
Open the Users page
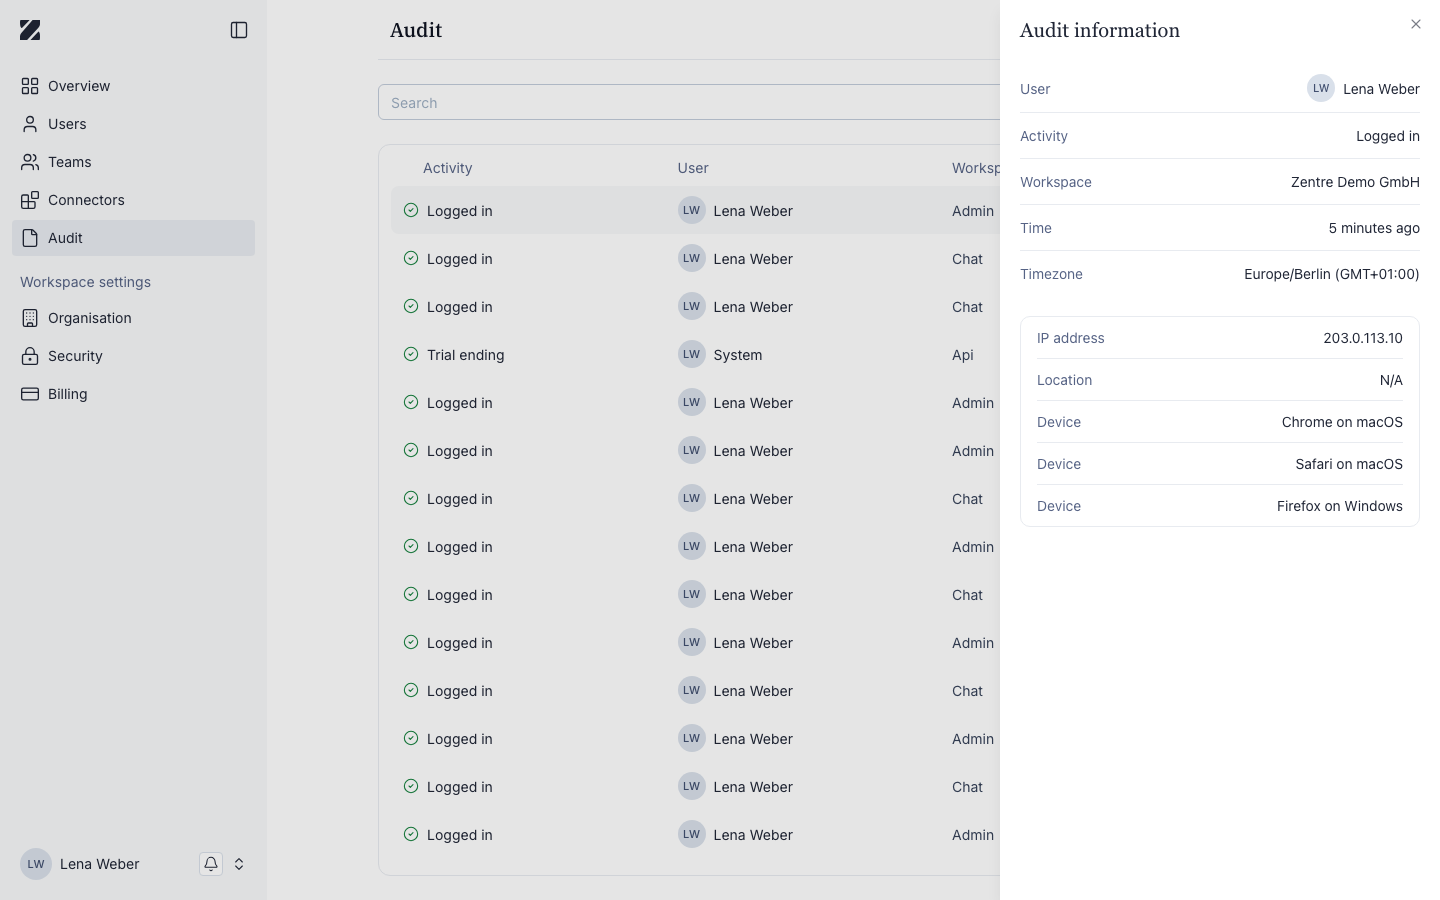pos(133,124)
